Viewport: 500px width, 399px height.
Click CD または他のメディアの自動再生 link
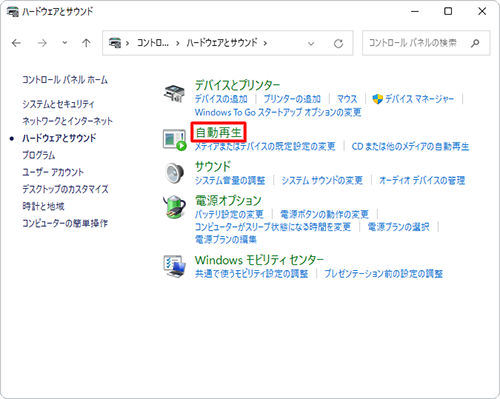410,146
